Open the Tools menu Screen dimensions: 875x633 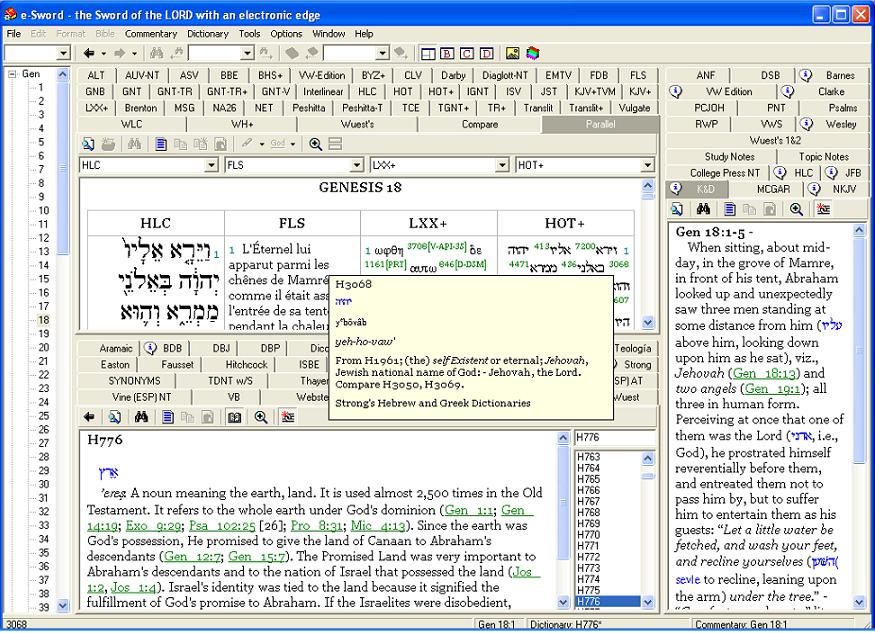click(249, 33)
